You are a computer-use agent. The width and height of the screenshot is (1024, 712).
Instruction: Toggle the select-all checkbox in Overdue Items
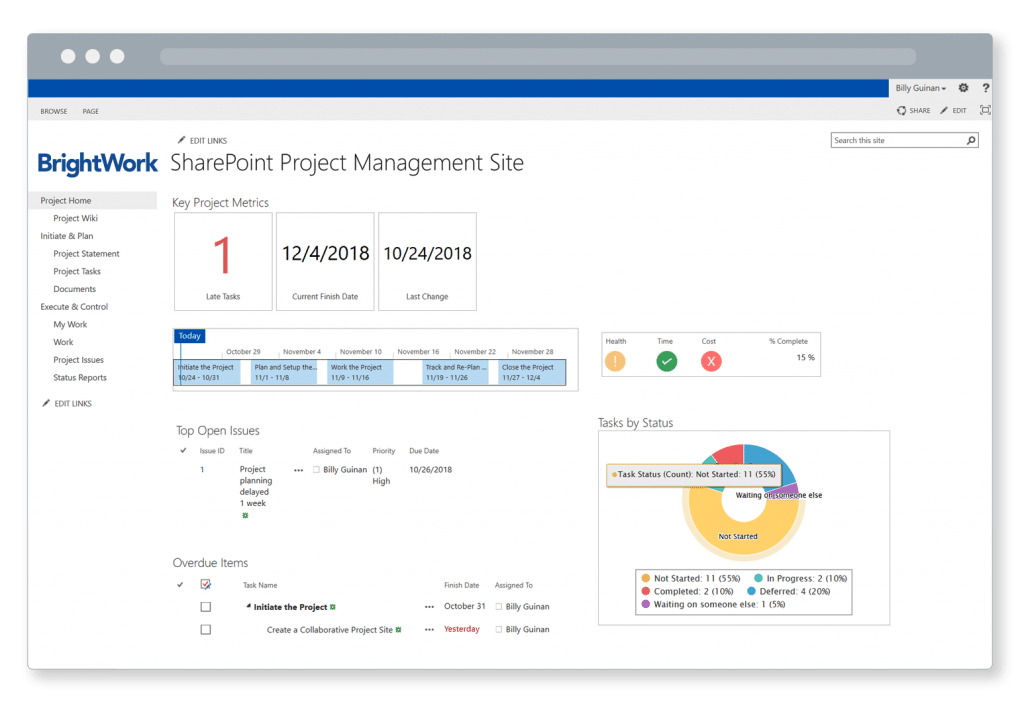point(206,584)
